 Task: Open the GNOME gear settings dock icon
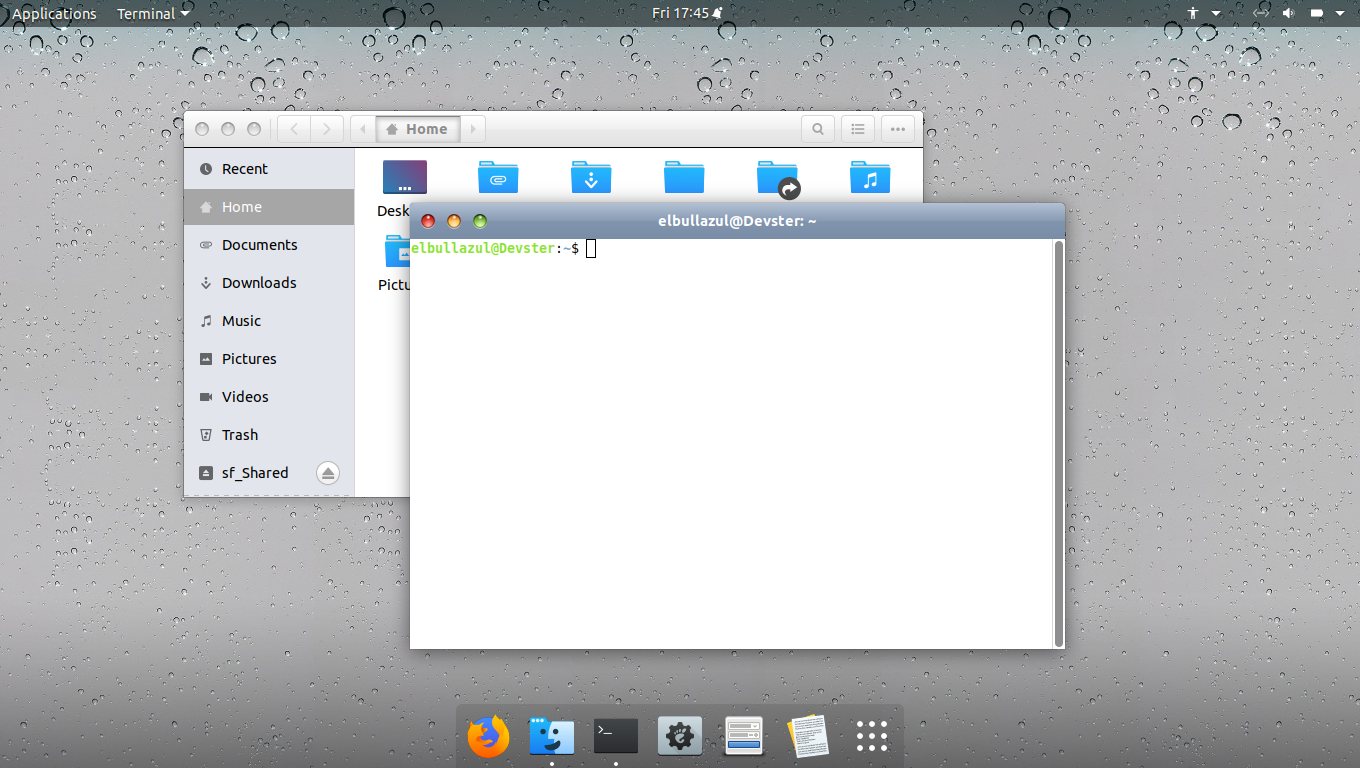point(680,736)
